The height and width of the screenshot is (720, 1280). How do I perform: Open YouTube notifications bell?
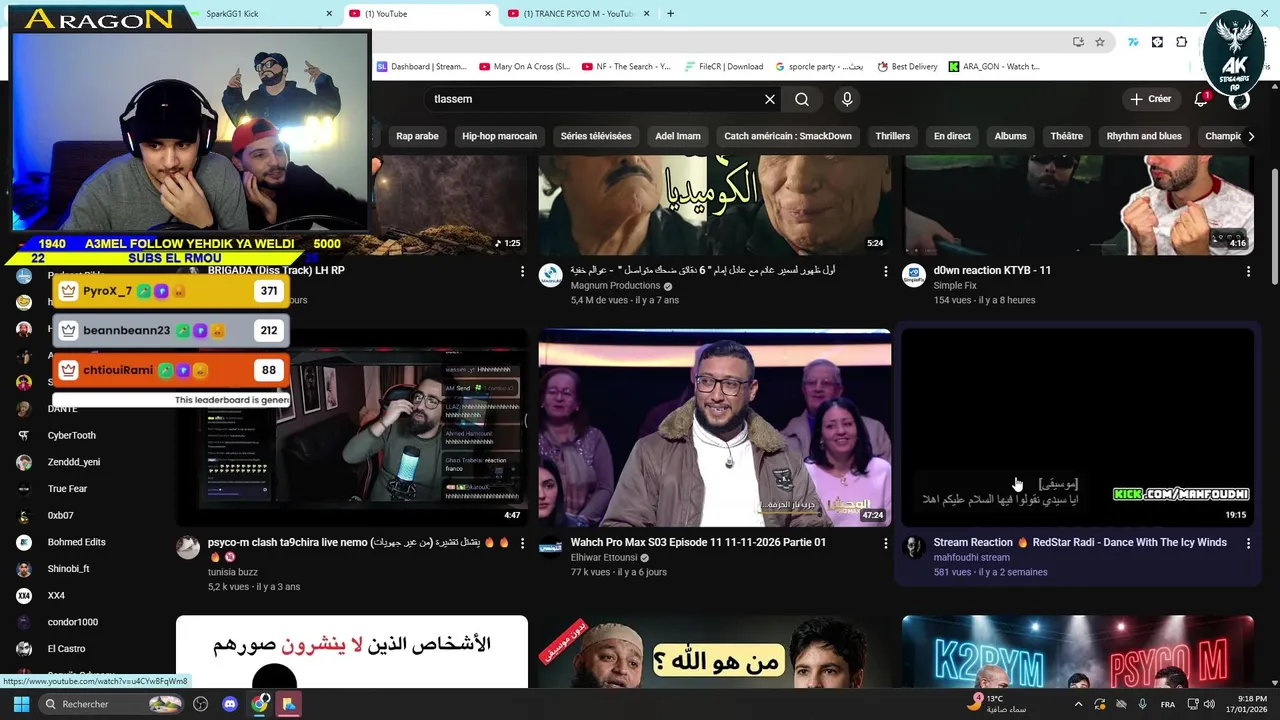(x=1201, y=99)
